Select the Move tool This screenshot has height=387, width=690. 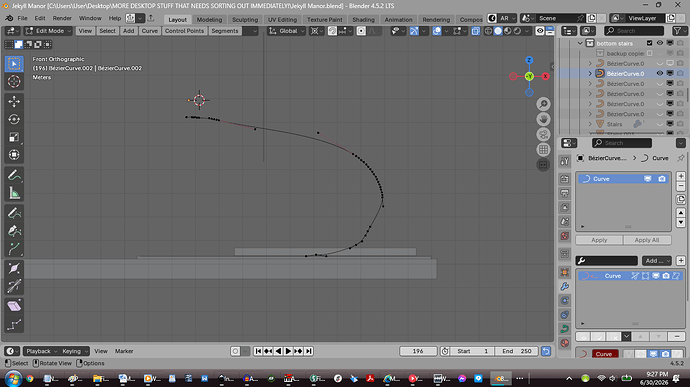[x=14, y=101]
